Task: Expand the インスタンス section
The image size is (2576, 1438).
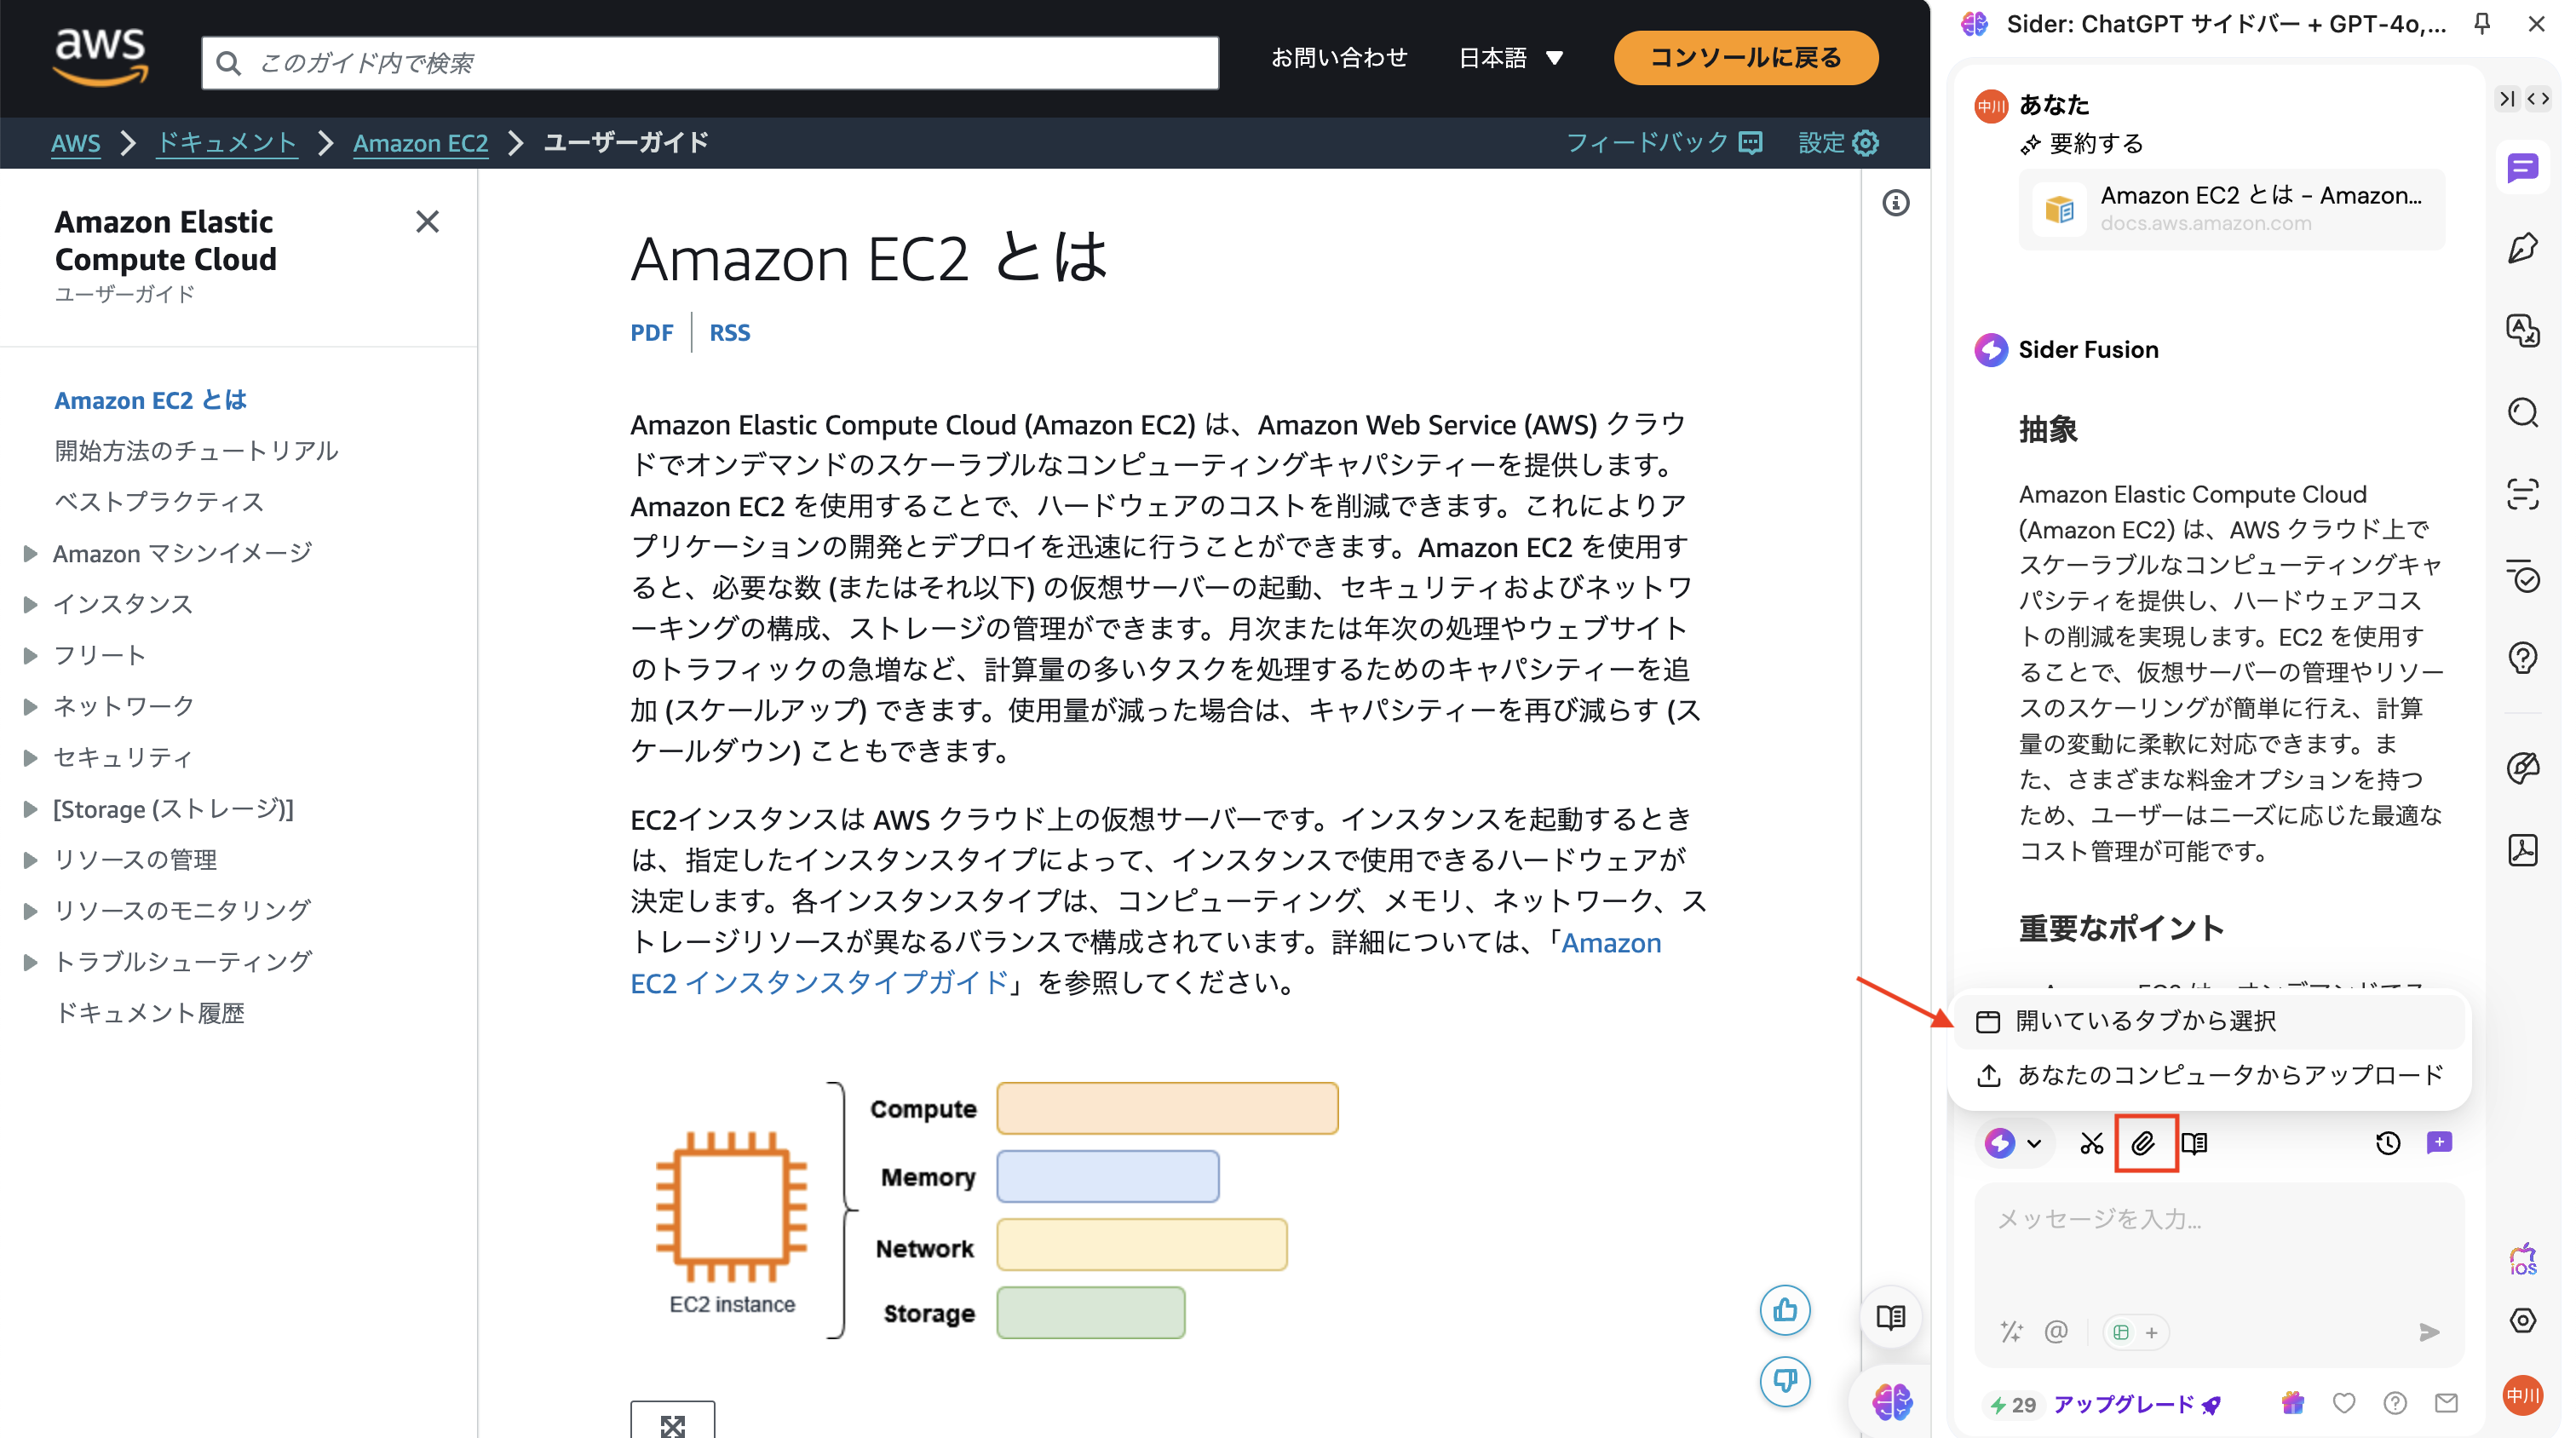Action: 30,604
